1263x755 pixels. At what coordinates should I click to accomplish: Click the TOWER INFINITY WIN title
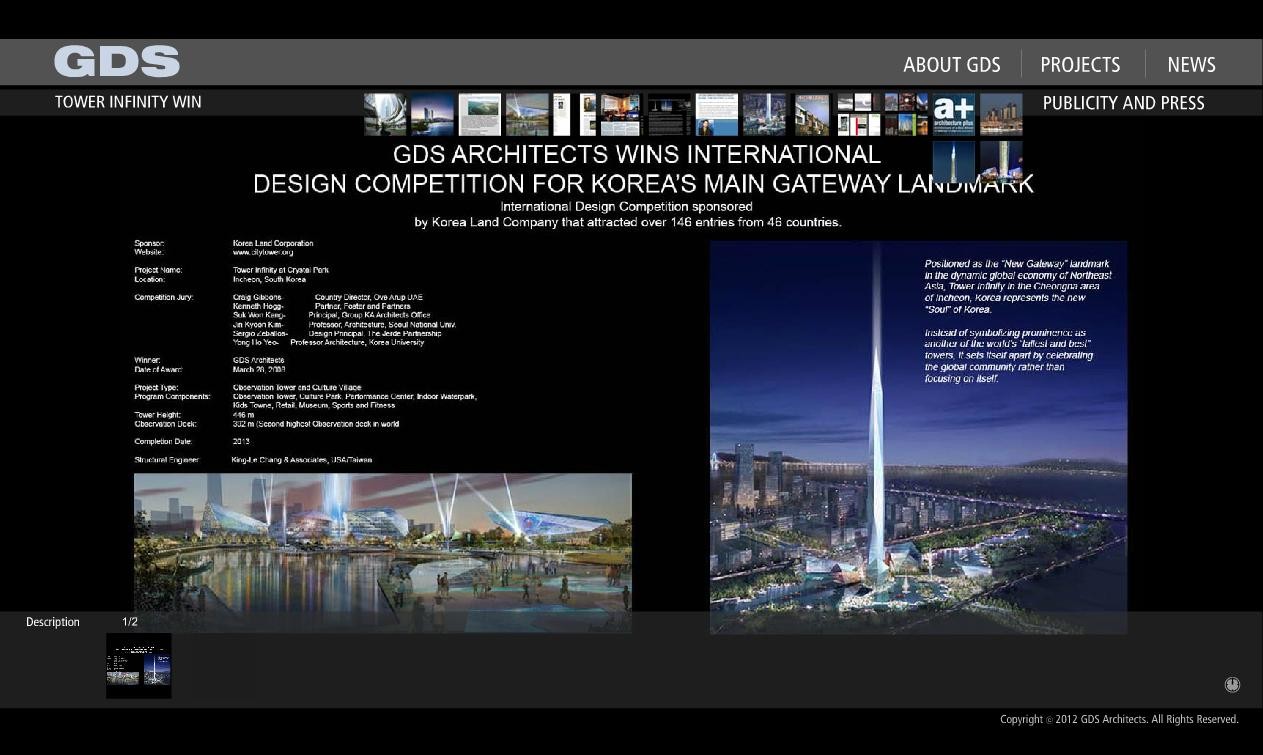pos(128,102)
